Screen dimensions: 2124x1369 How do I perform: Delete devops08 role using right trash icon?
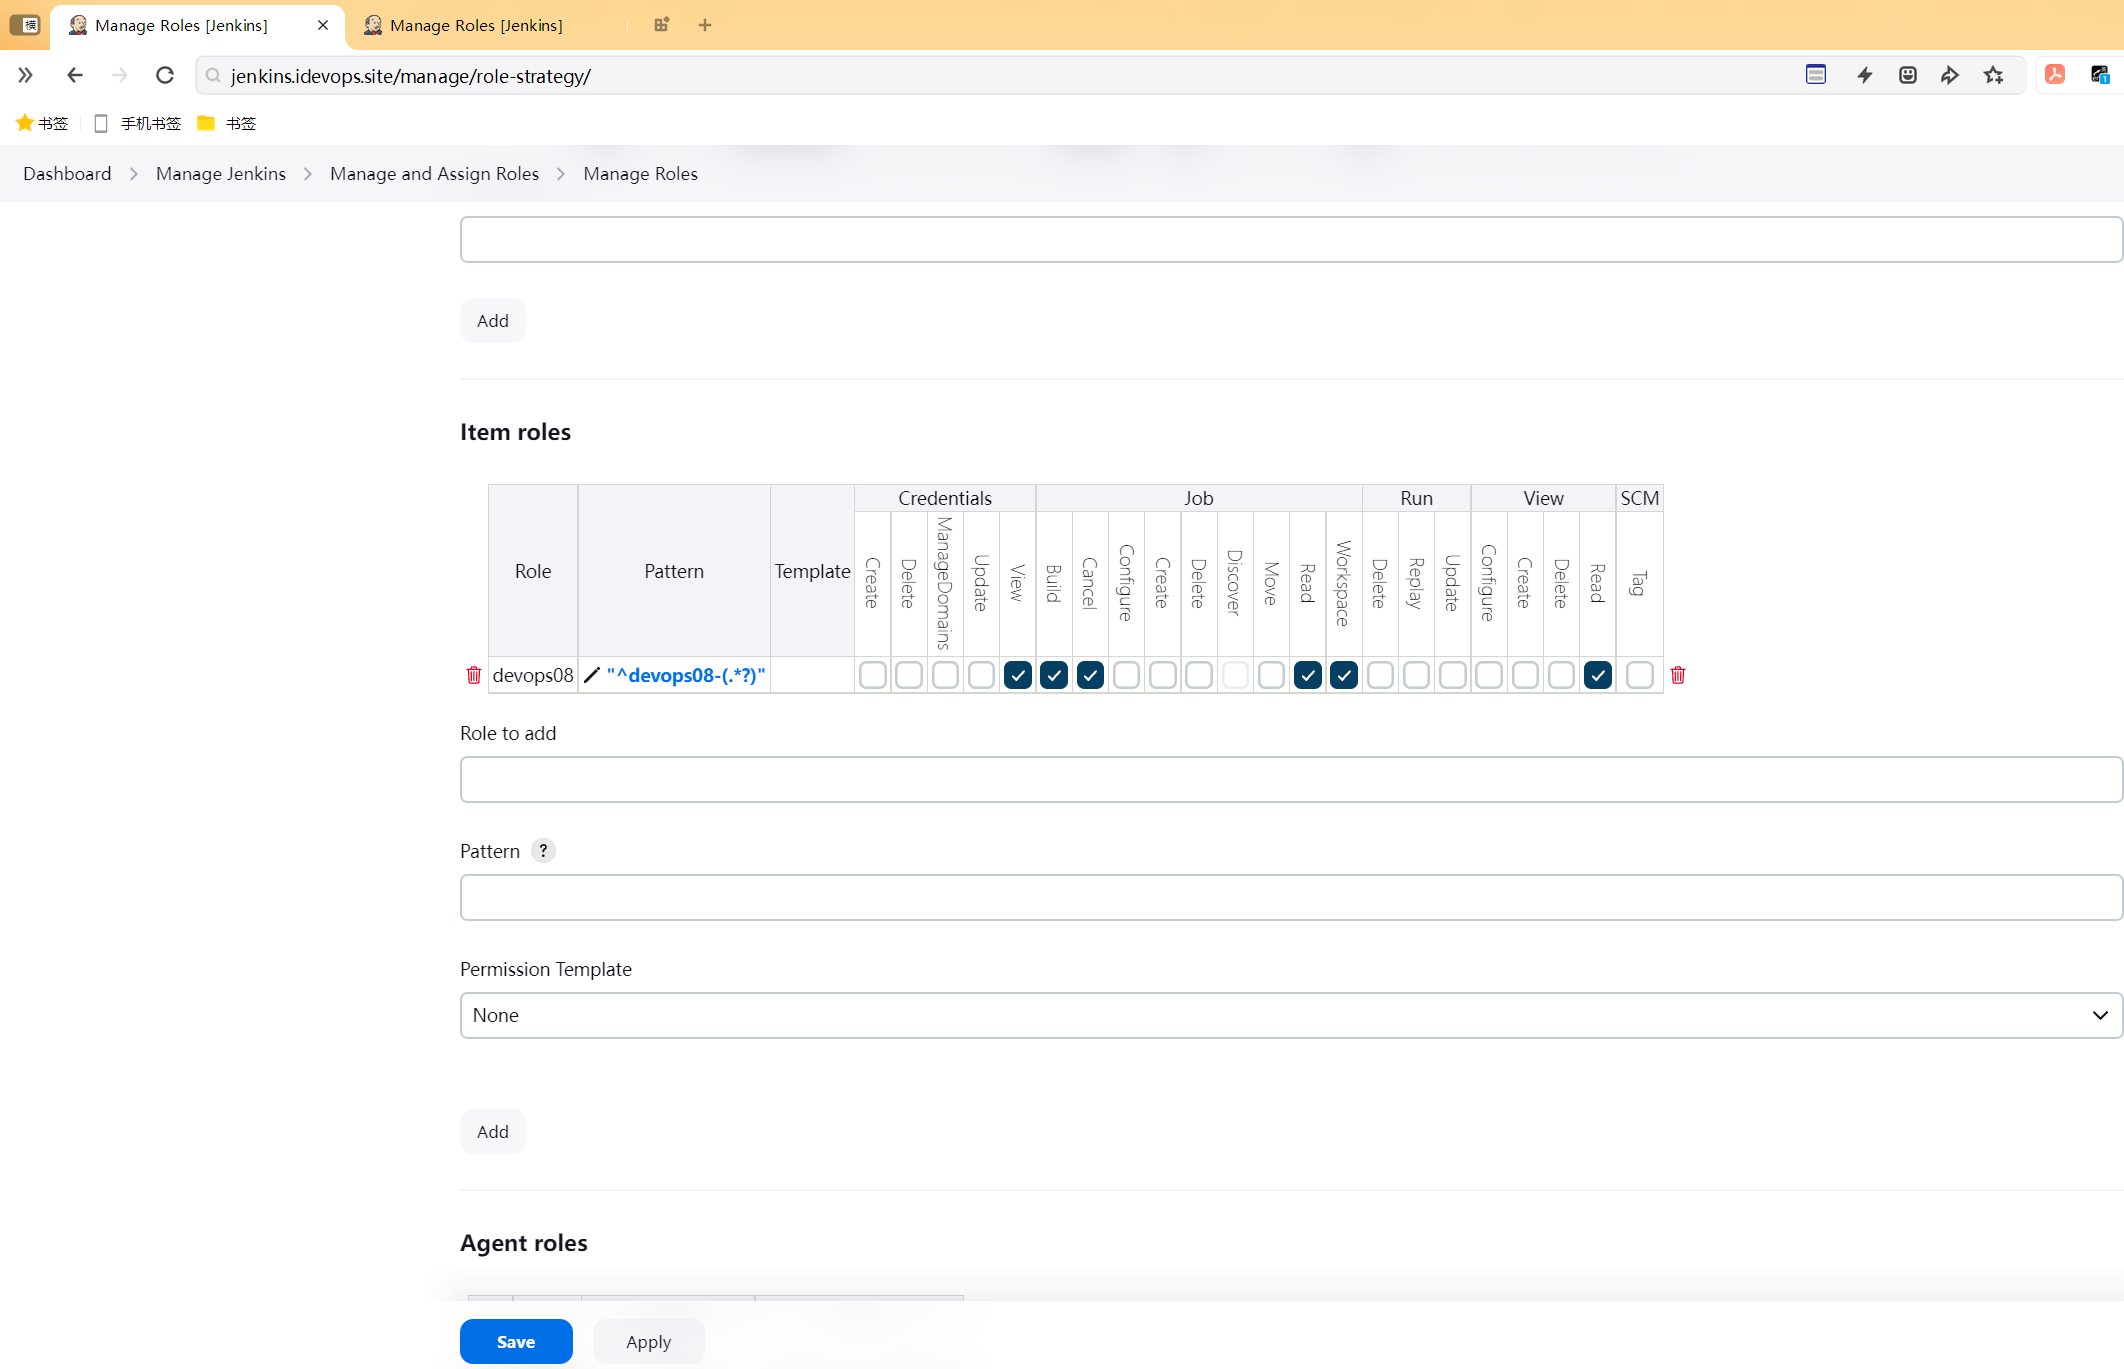pos(1678,675)
